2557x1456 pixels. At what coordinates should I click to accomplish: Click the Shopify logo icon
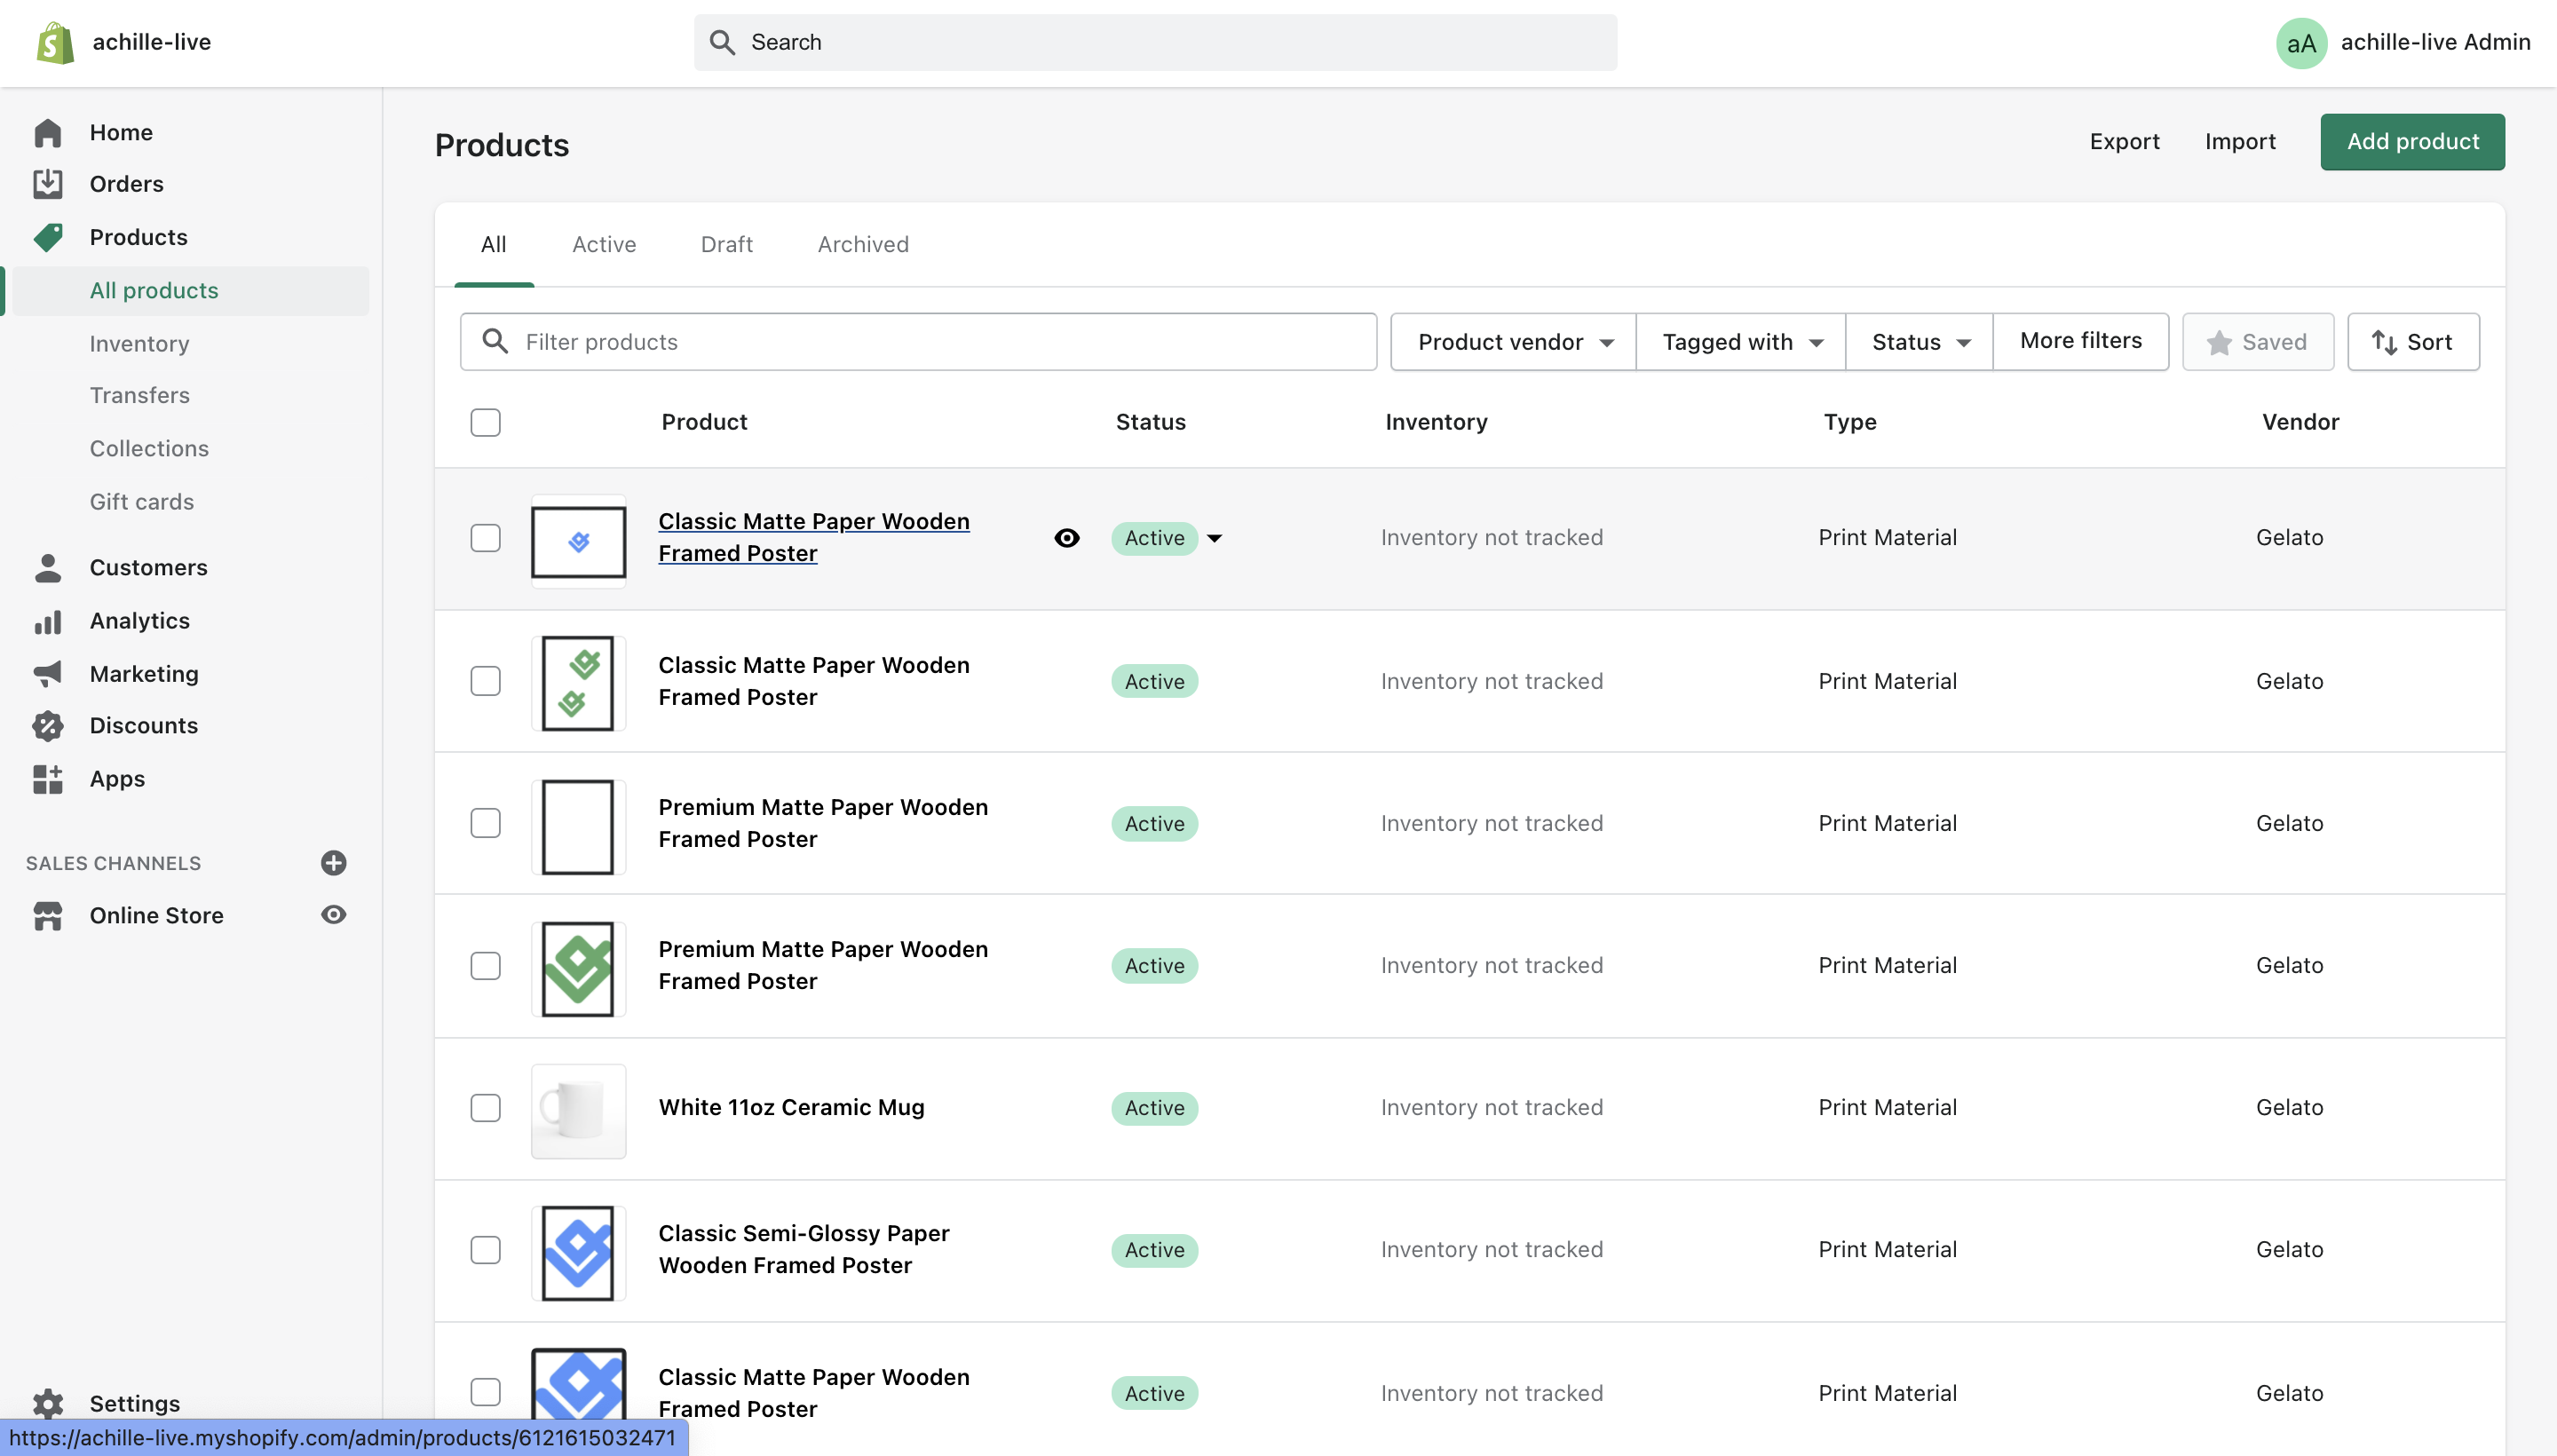[x=55, y=43]
